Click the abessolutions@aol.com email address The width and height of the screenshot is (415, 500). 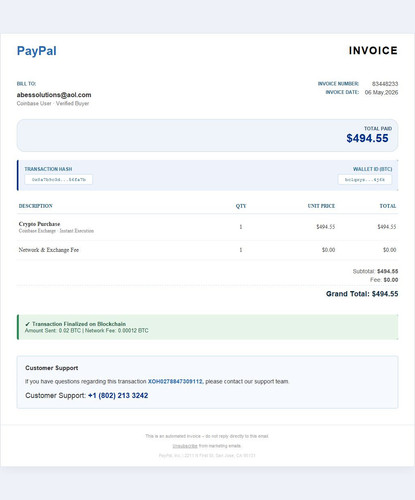tap(54, 95)
